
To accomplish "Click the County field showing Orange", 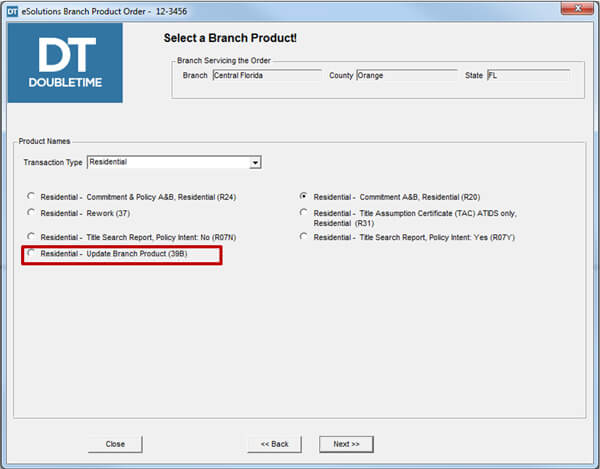I will tap(407, 75).
